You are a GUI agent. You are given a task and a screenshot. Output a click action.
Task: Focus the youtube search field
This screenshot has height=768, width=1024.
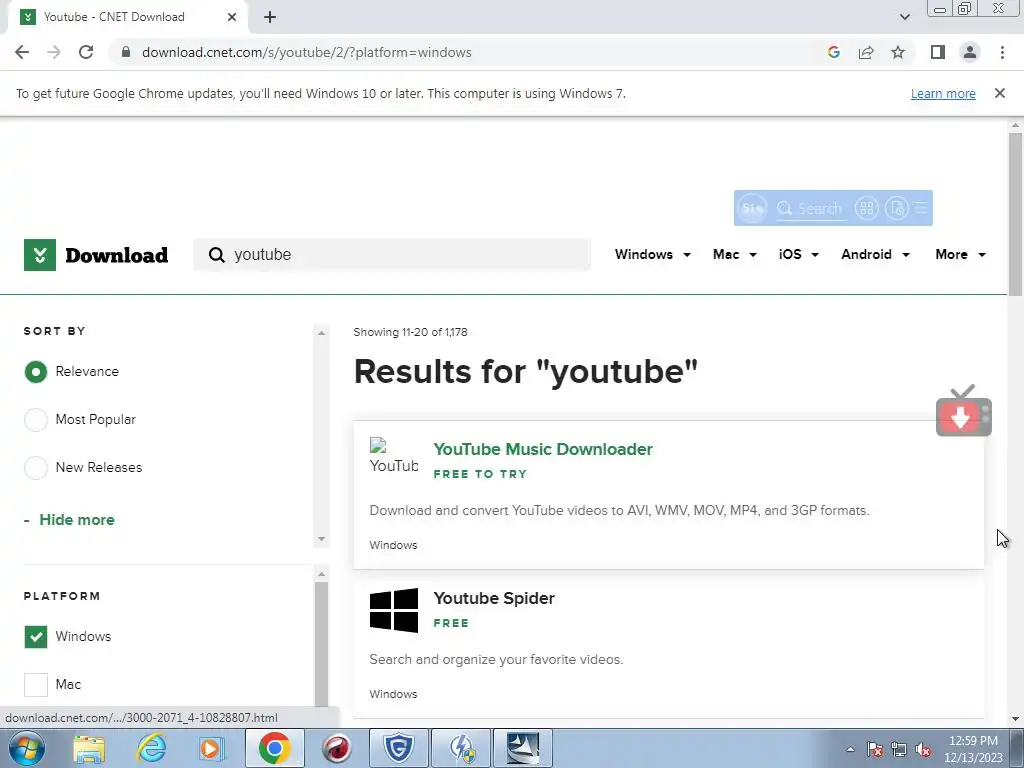[x=392, y=255]
